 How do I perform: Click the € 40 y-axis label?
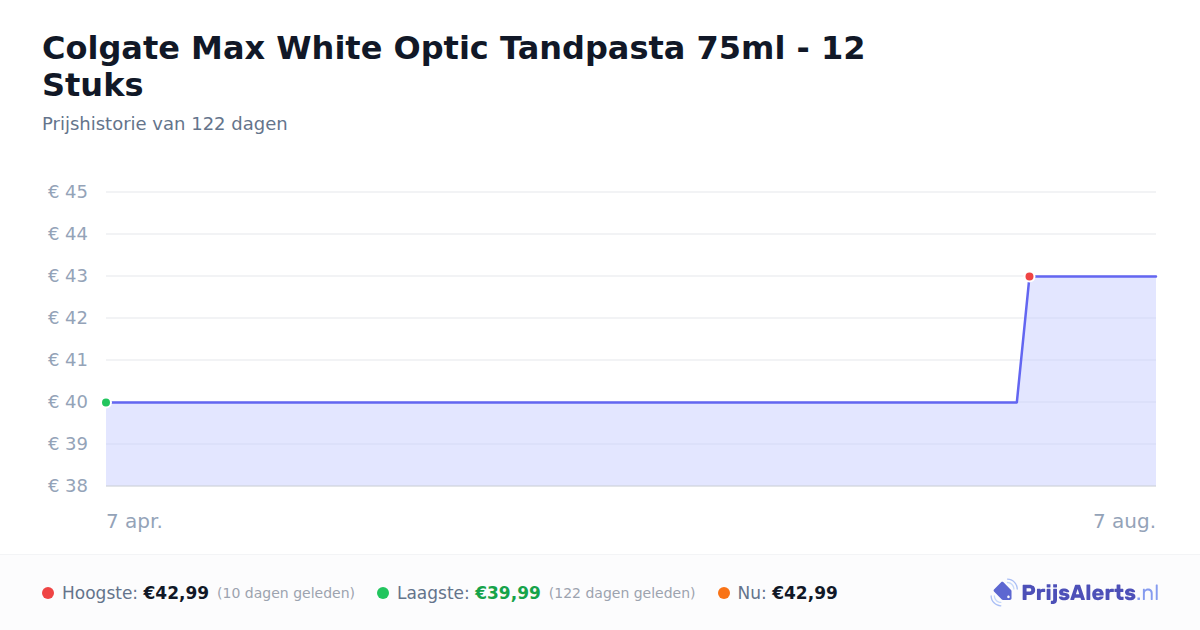click(68, 402)
